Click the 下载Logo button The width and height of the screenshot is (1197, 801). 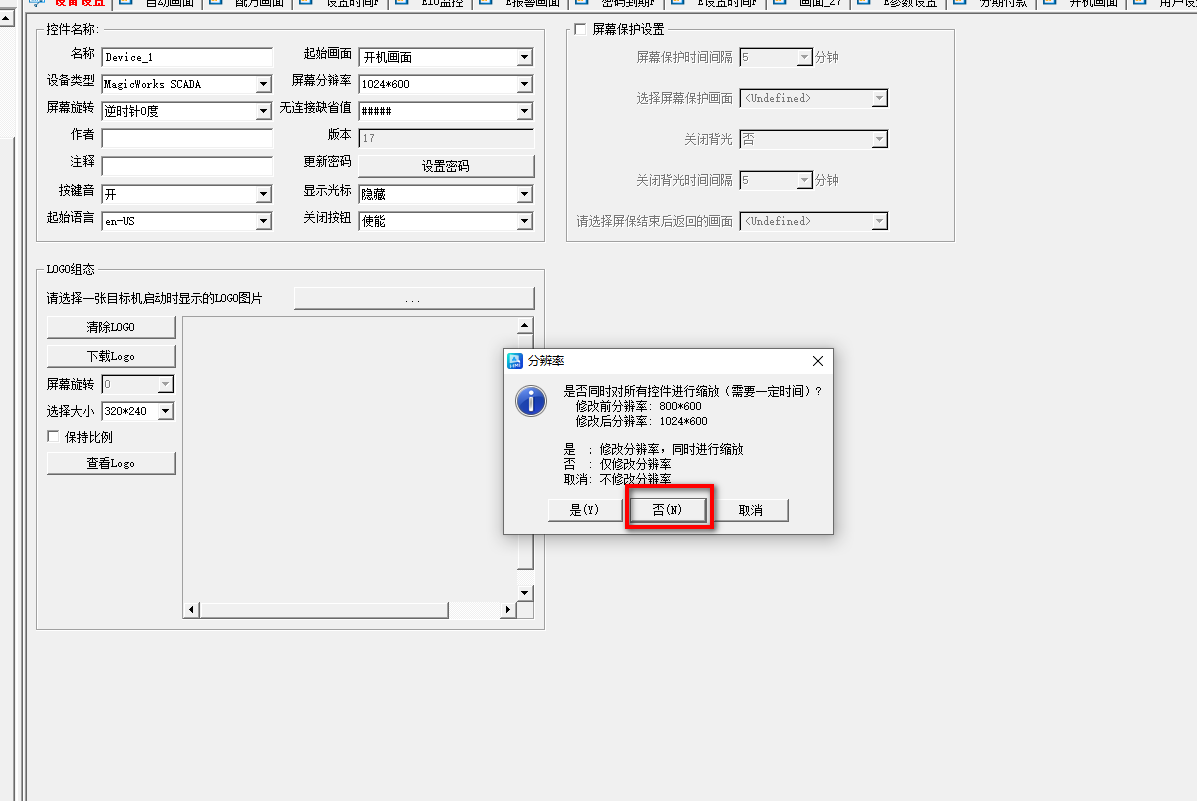[x=111, y=356]
